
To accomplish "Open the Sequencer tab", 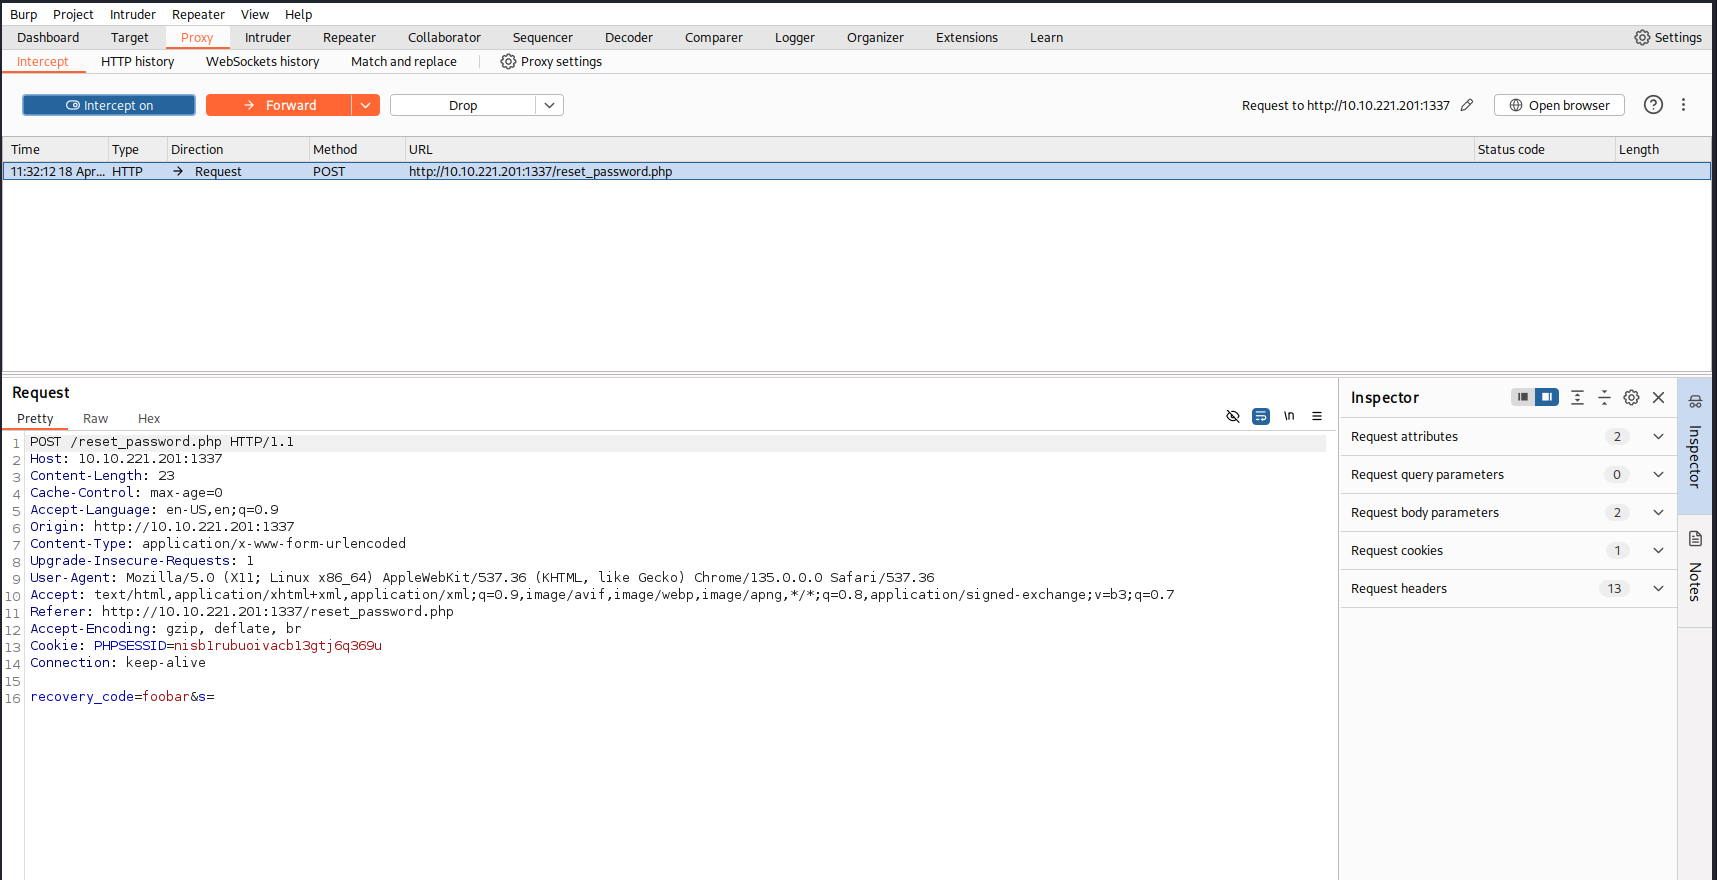I will pos(543,37).
